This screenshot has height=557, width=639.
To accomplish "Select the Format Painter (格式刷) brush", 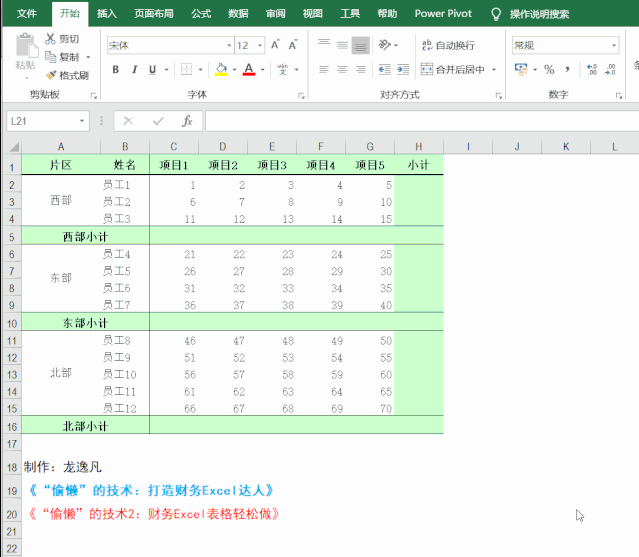I will pos(51,75).
